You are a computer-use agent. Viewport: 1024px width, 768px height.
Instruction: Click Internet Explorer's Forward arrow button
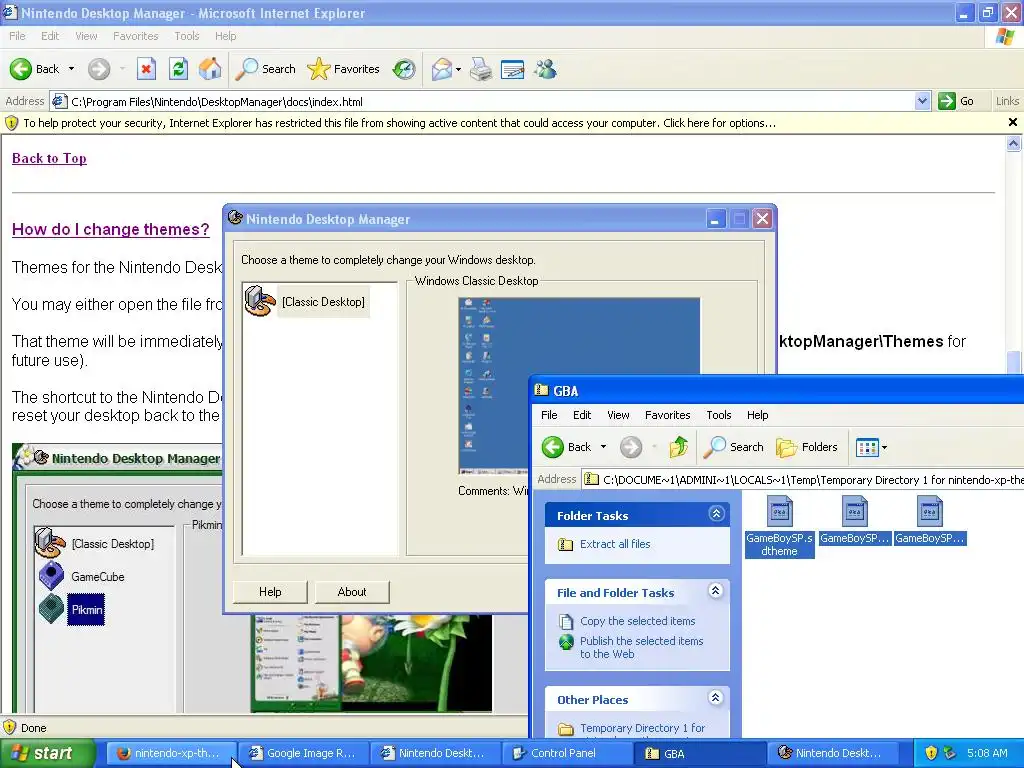click(99, 69)
